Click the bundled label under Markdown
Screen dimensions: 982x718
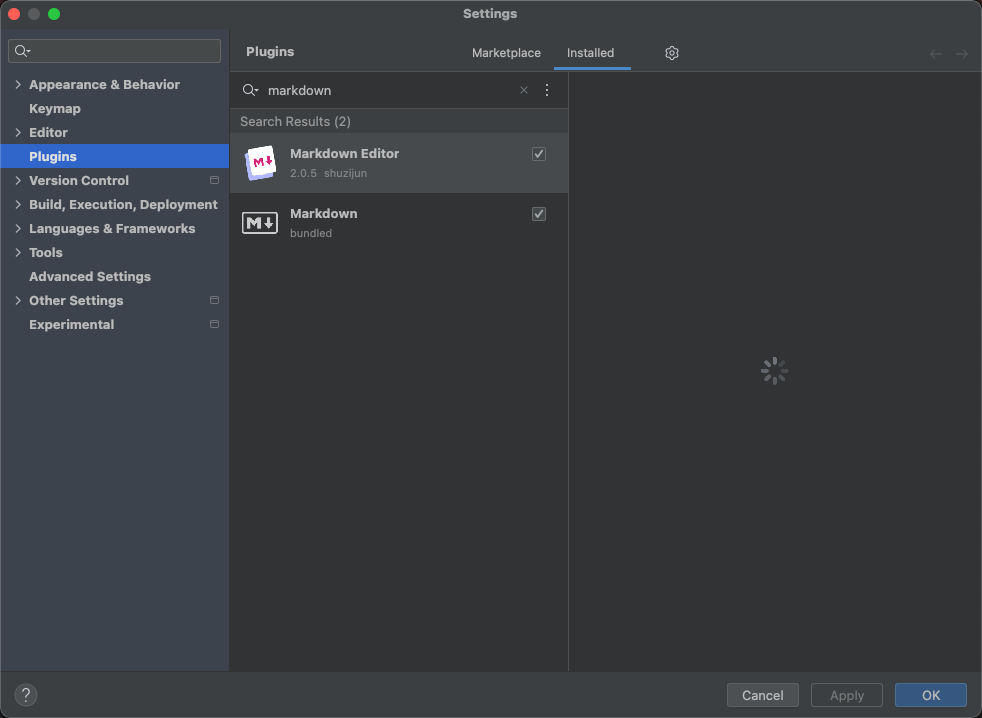pyautogui.click(x=311, y=233)
